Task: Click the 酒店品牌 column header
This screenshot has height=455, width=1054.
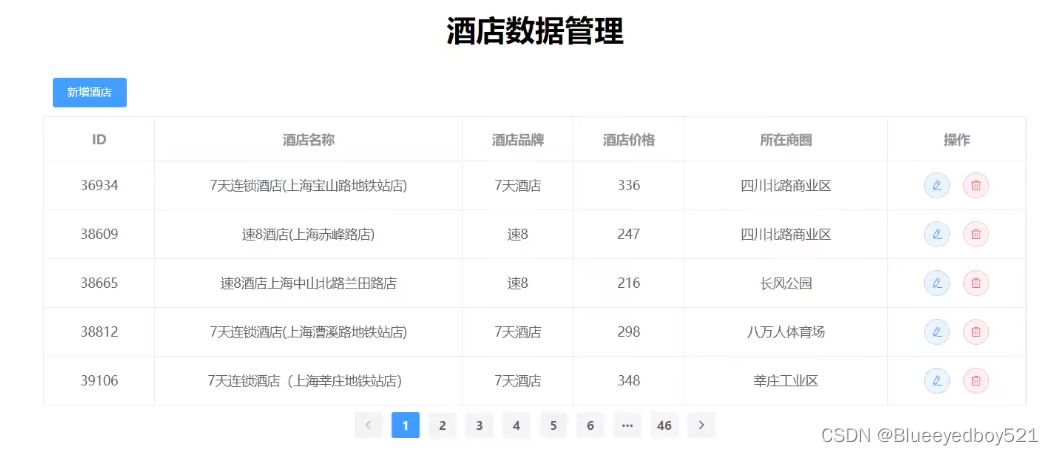Action: tap(518, 140)
